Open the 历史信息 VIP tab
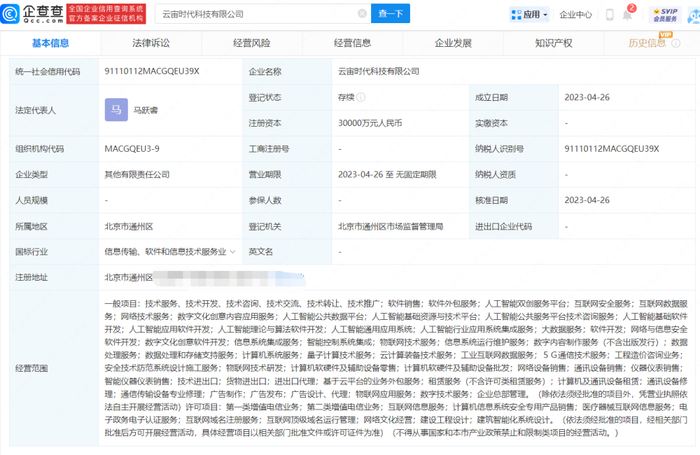 tap(650, 43)
